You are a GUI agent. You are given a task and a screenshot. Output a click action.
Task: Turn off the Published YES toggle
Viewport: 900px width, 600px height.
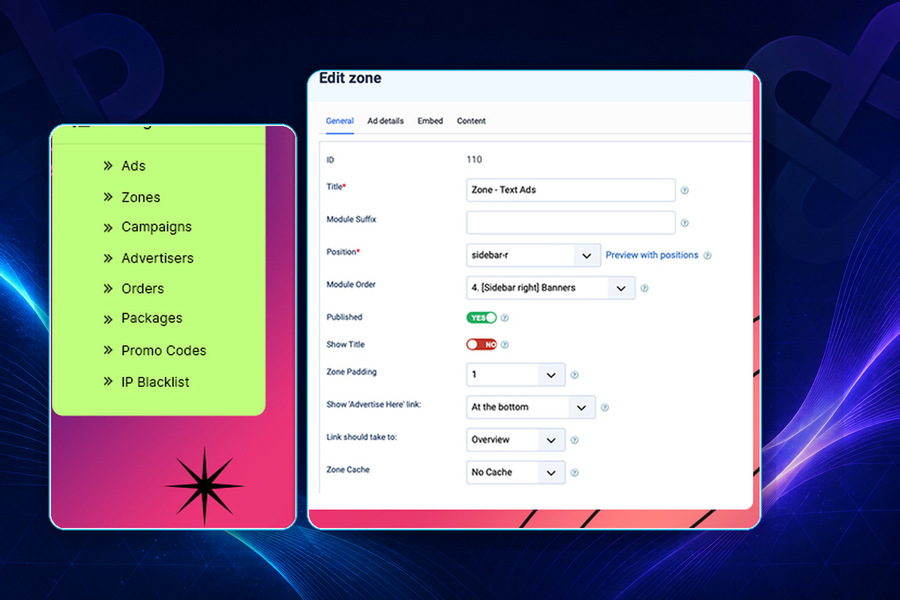[x=481, y=318]
